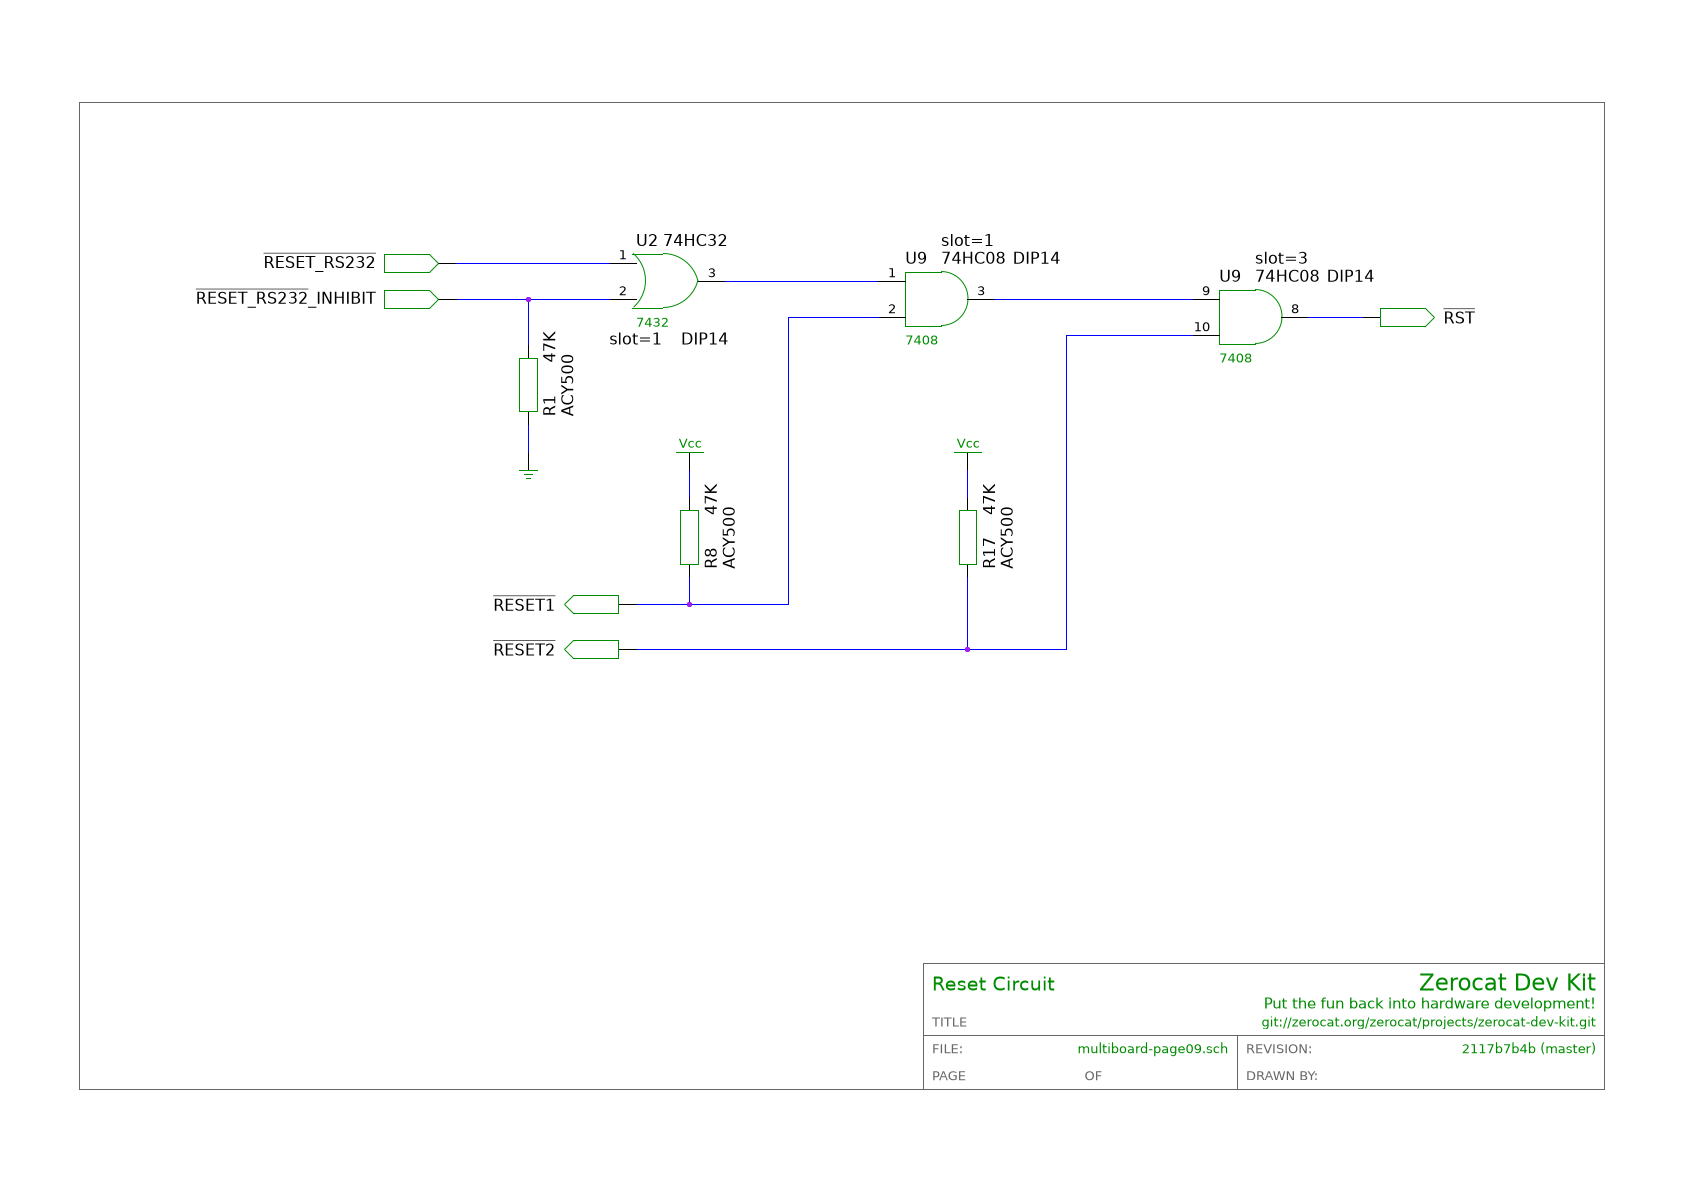The height and width of the screenshot is (1191, 1684).
Task: Click the 'Put the fun back' tagline
Action: 1429,1003
